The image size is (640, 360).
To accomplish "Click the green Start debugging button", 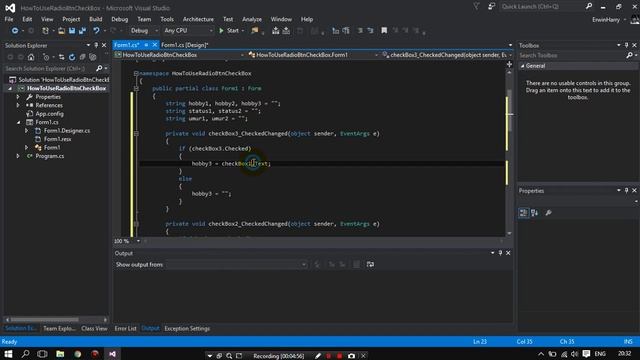I will pyautogui.click(x=229, y=31).
